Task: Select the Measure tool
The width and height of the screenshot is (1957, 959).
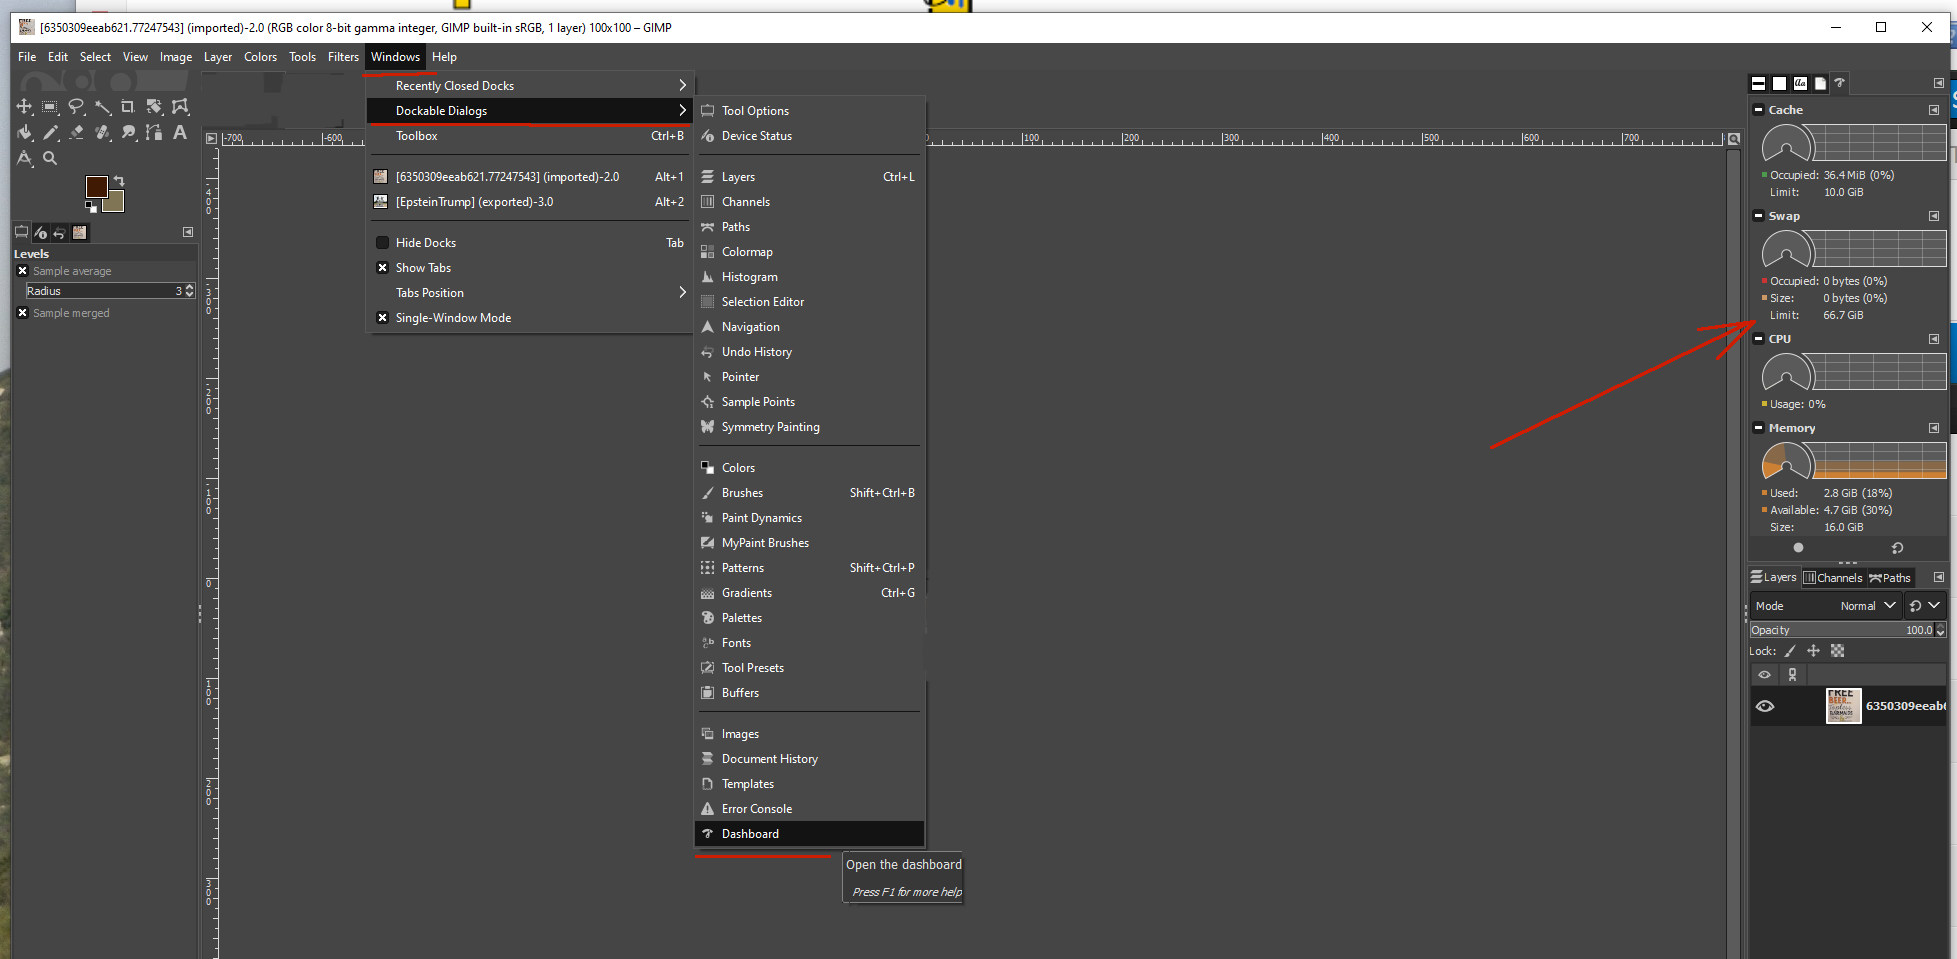Action: (x=24, y=158)
